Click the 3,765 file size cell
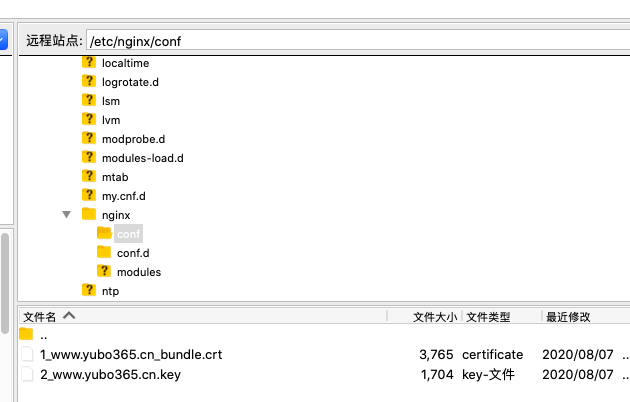630x402 pixels. coord(436,355)
